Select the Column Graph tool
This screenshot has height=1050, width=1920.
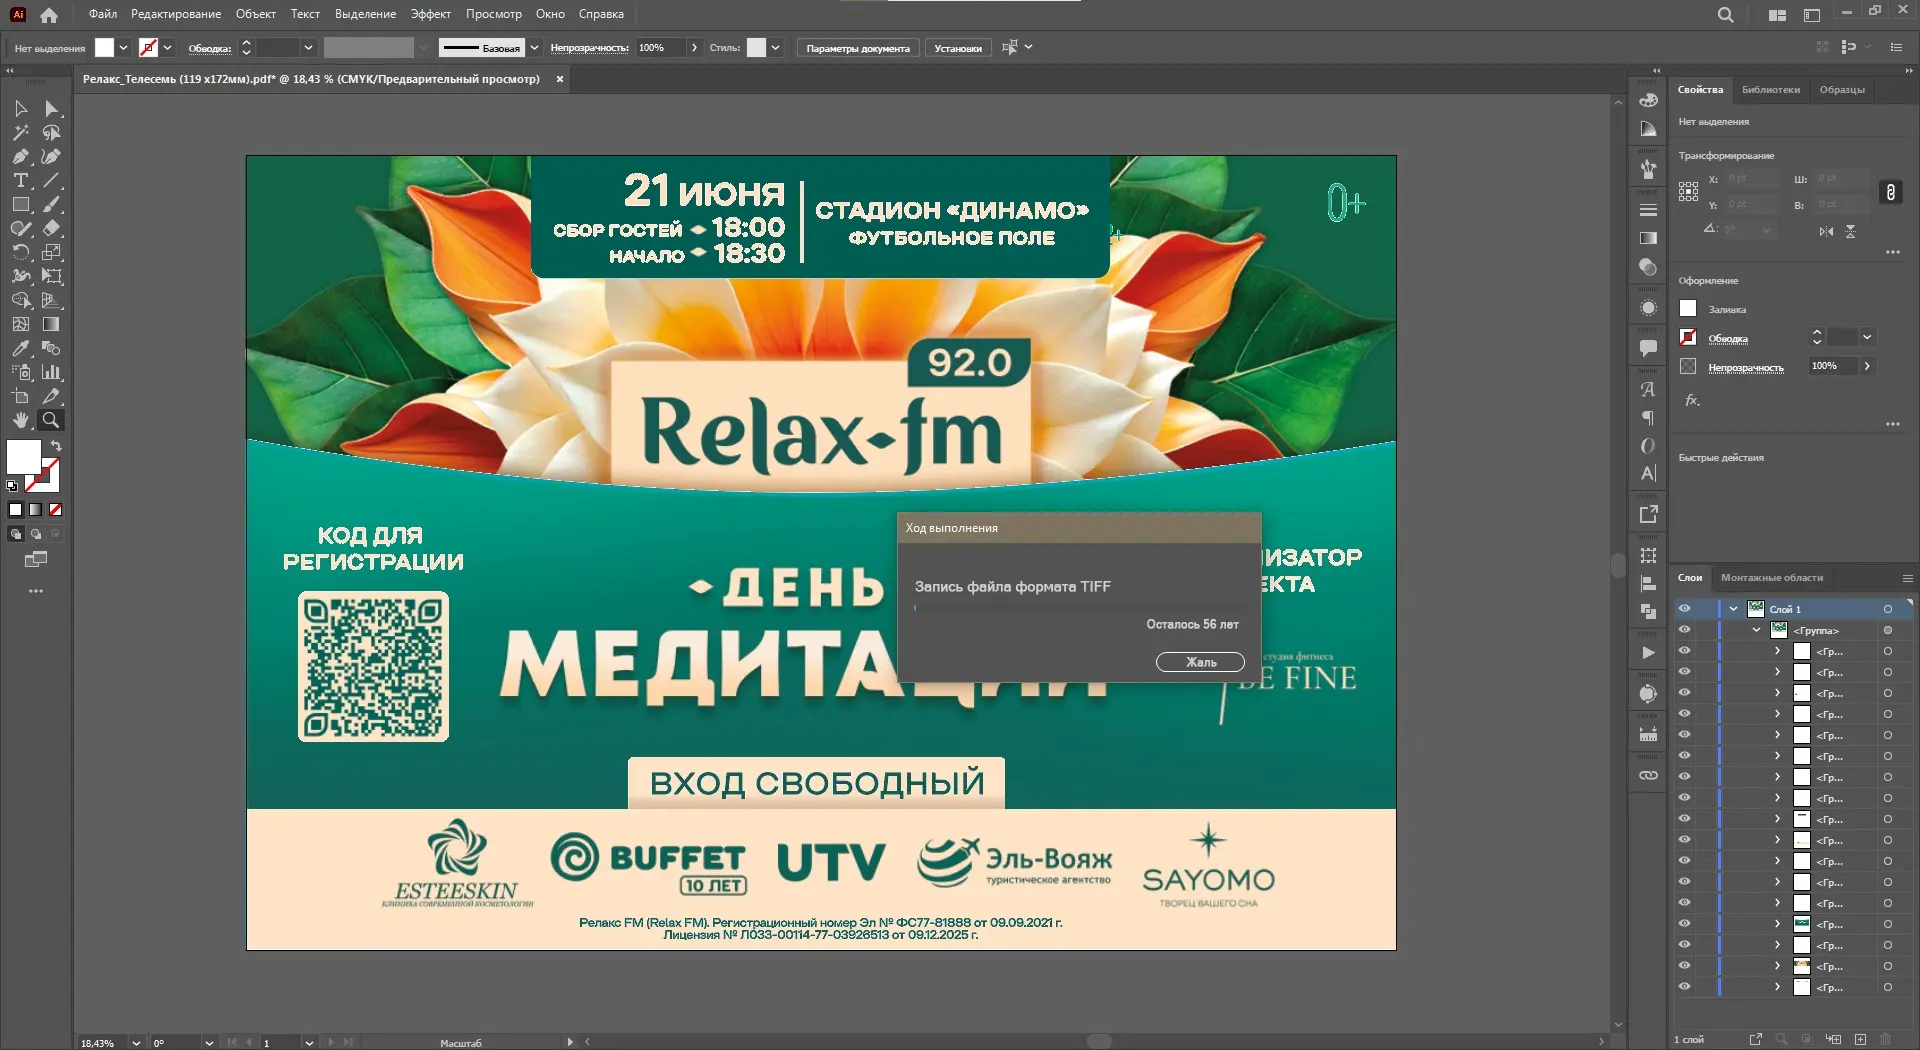click(x=51, y=372)
